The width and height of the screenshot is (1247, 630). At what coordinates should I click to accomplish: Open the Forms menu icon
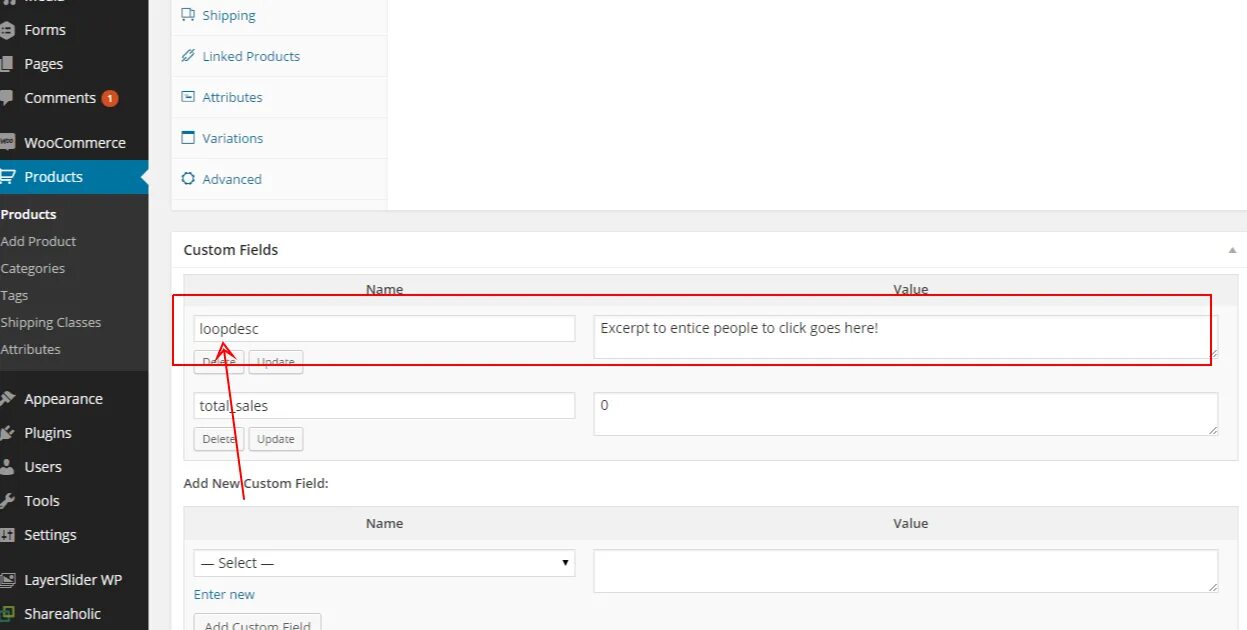pyautogui.click(x=7, y=30)
